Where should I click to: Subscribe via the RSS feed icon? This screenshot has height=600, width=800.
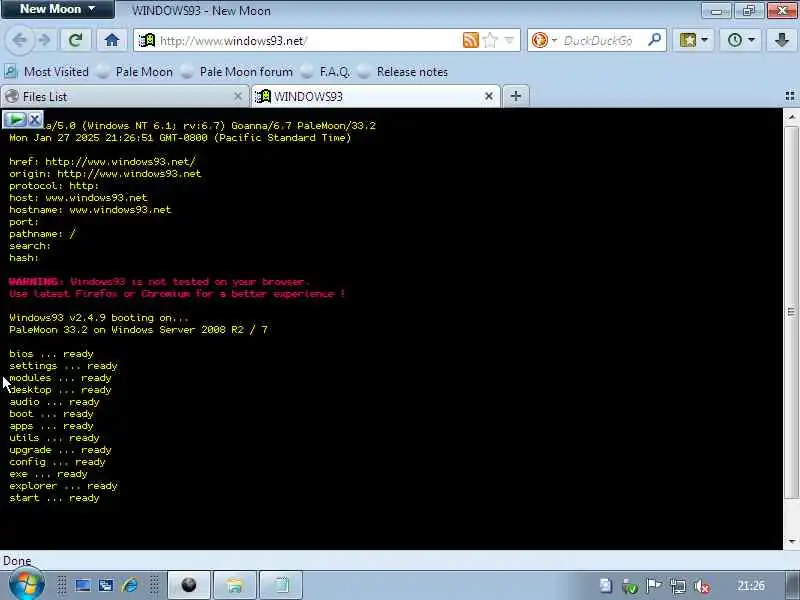click(x=470, y=40)
